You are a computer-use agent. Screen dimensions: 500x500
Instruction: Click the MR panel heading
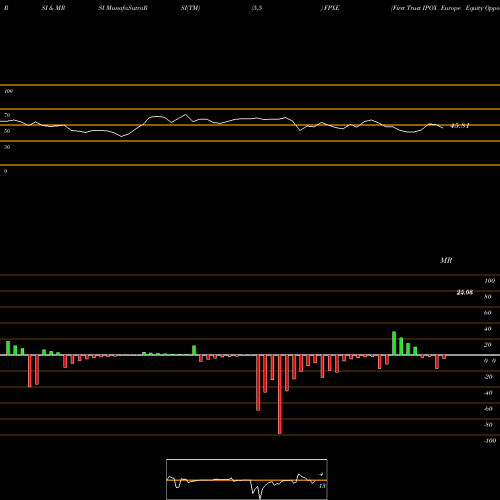[x=446, y=260]
